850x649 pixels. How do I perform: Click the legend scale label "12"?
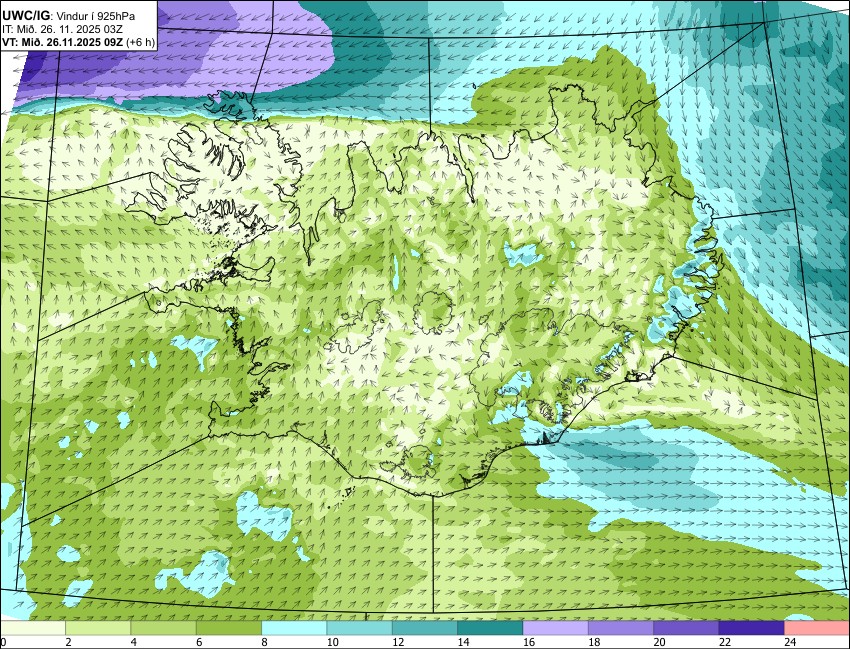coord(398,642)
